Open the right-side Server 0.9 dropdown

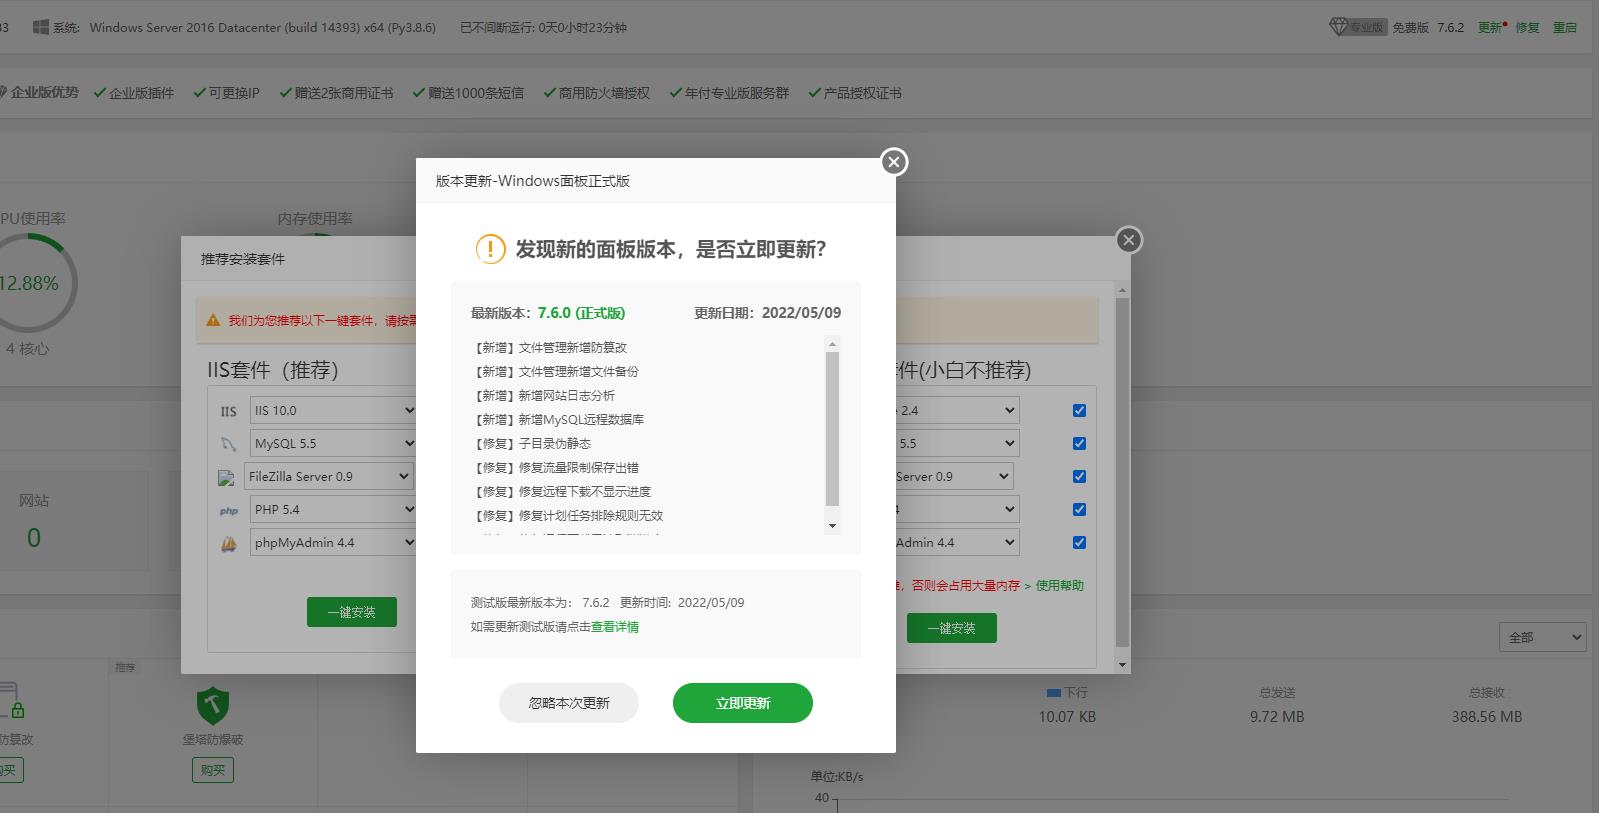point(955,477)
